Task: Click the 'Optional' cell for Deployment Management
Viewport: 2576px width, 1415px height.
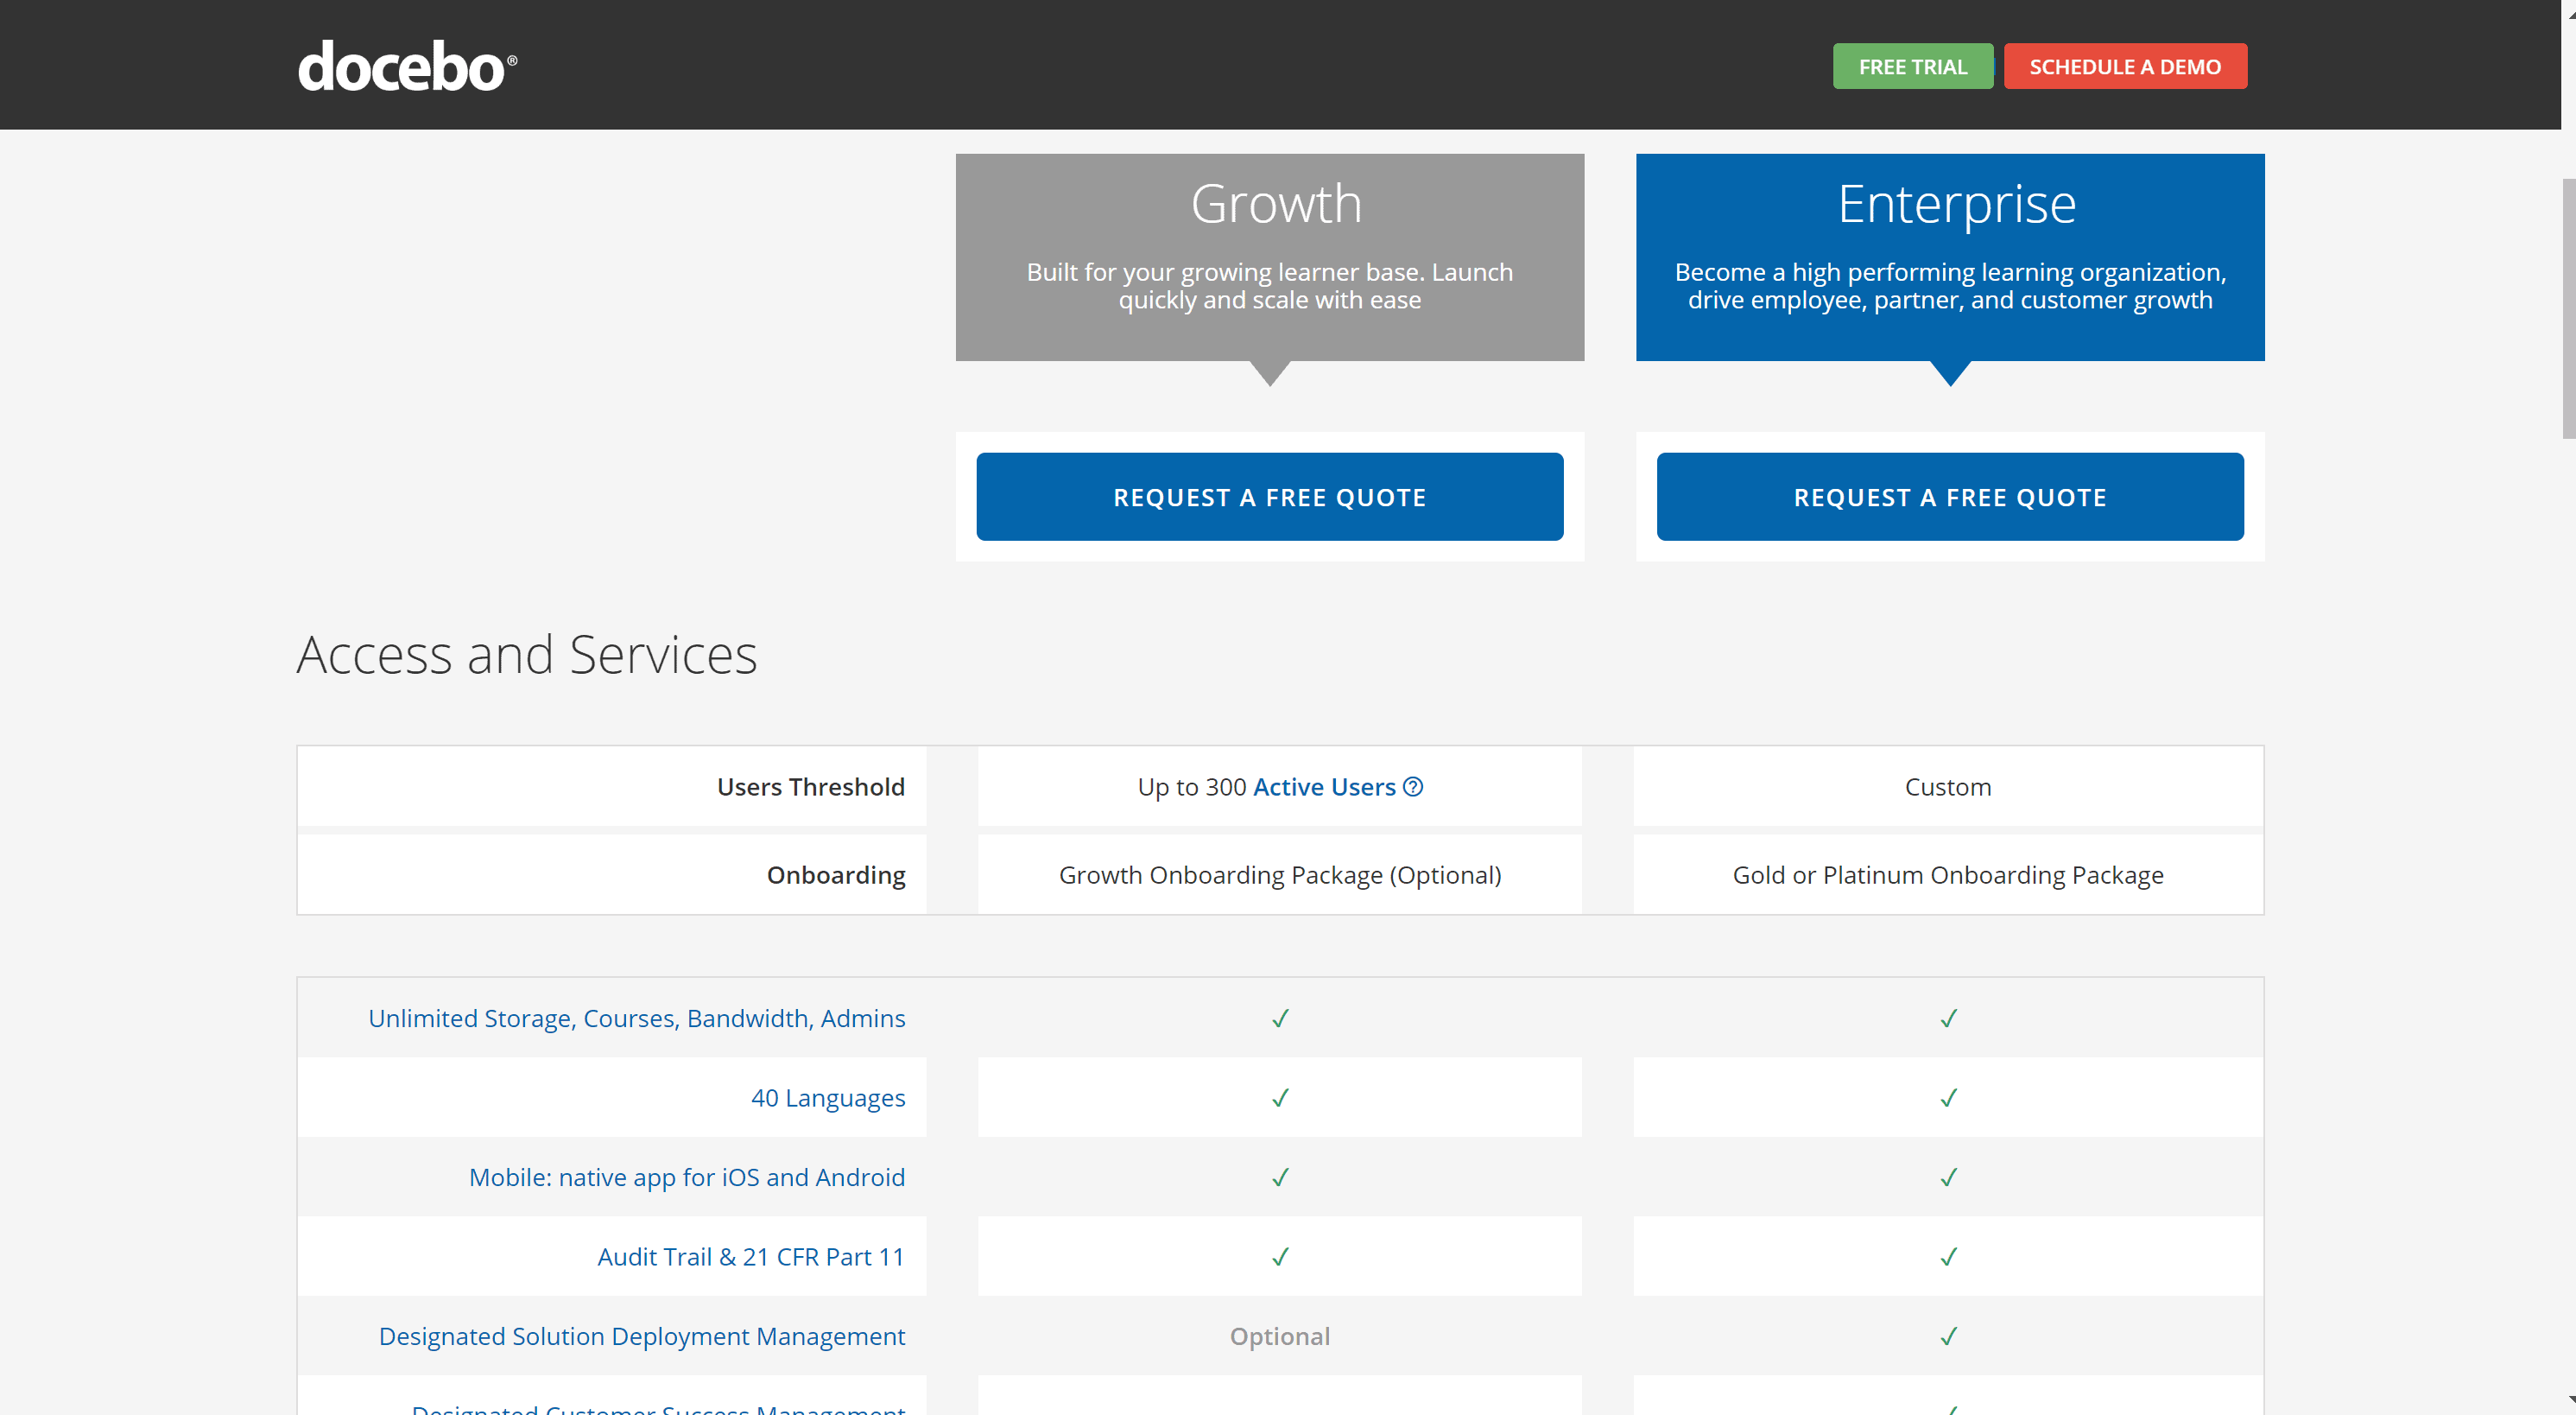Action: click(1280, 1336)
